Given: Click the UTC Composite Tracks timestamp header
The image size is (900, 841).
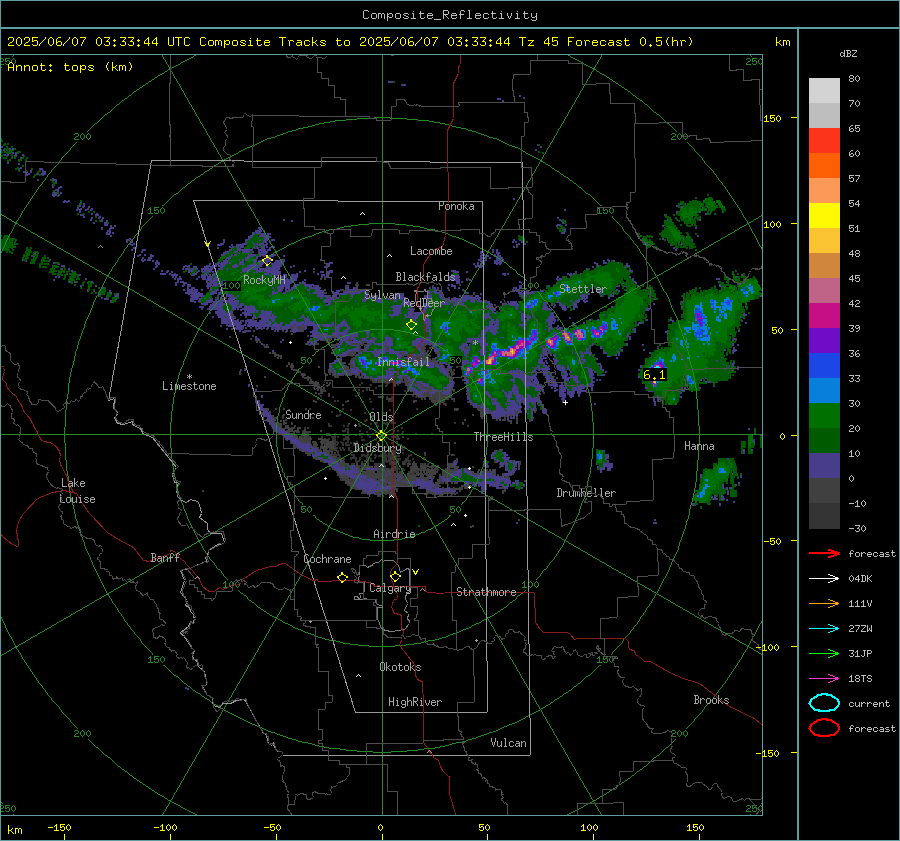Looking at the screenshot, I should [x=350, y=42].
